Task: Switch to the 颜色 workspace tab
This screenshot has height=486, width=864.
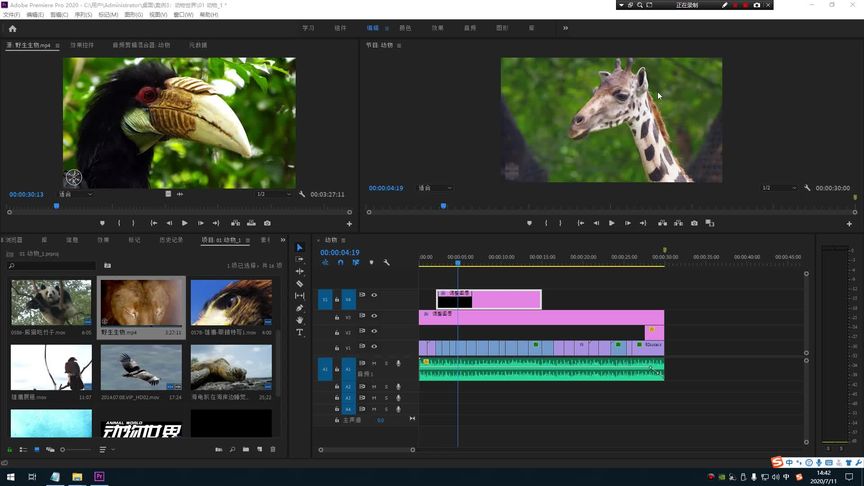Action: 404,29
